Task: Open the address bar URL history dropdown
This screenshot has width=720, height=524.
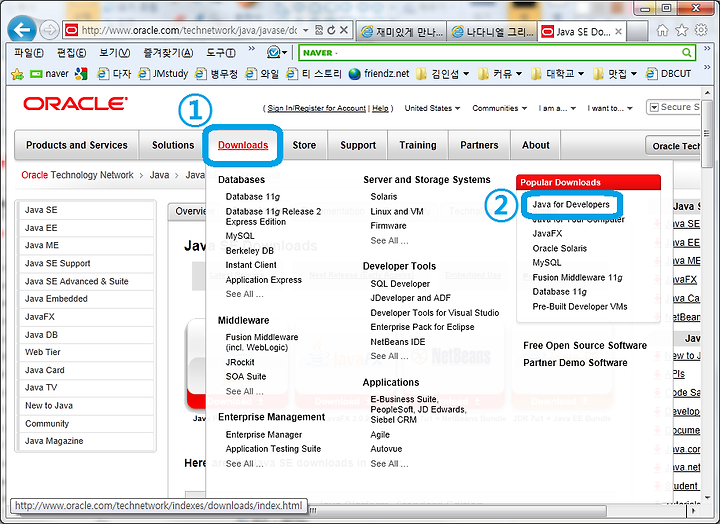Action: (x=305, y=30)
